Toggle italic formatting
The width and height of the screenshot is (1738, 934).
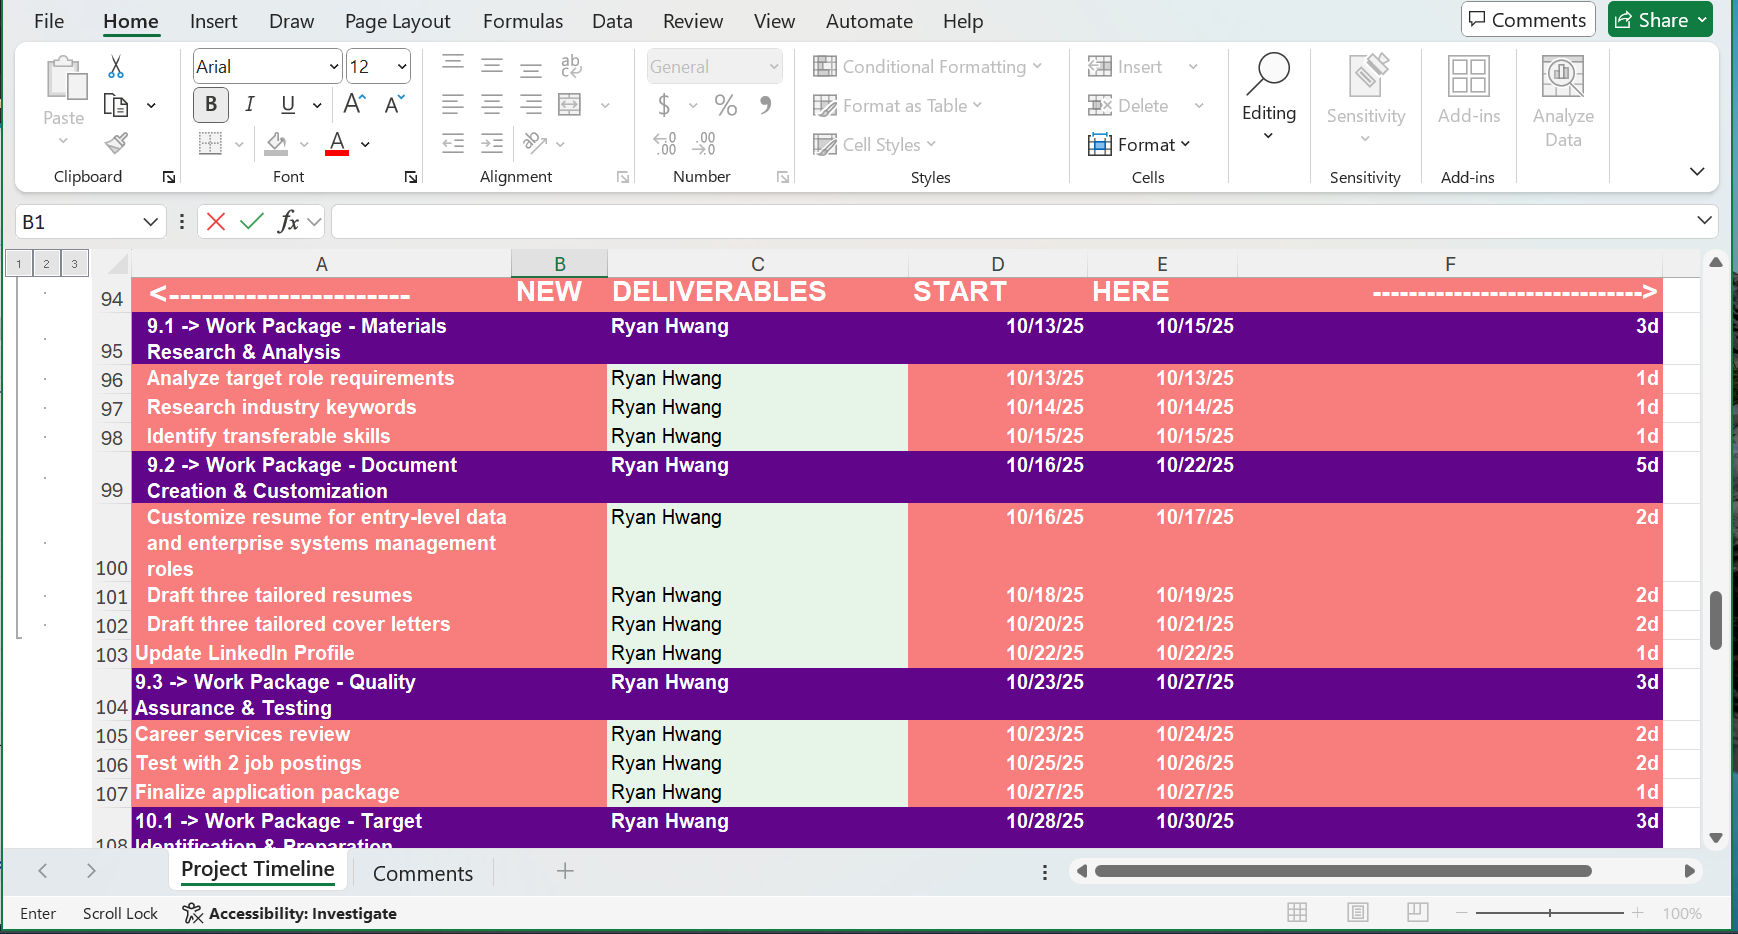(x=249, y=104)
